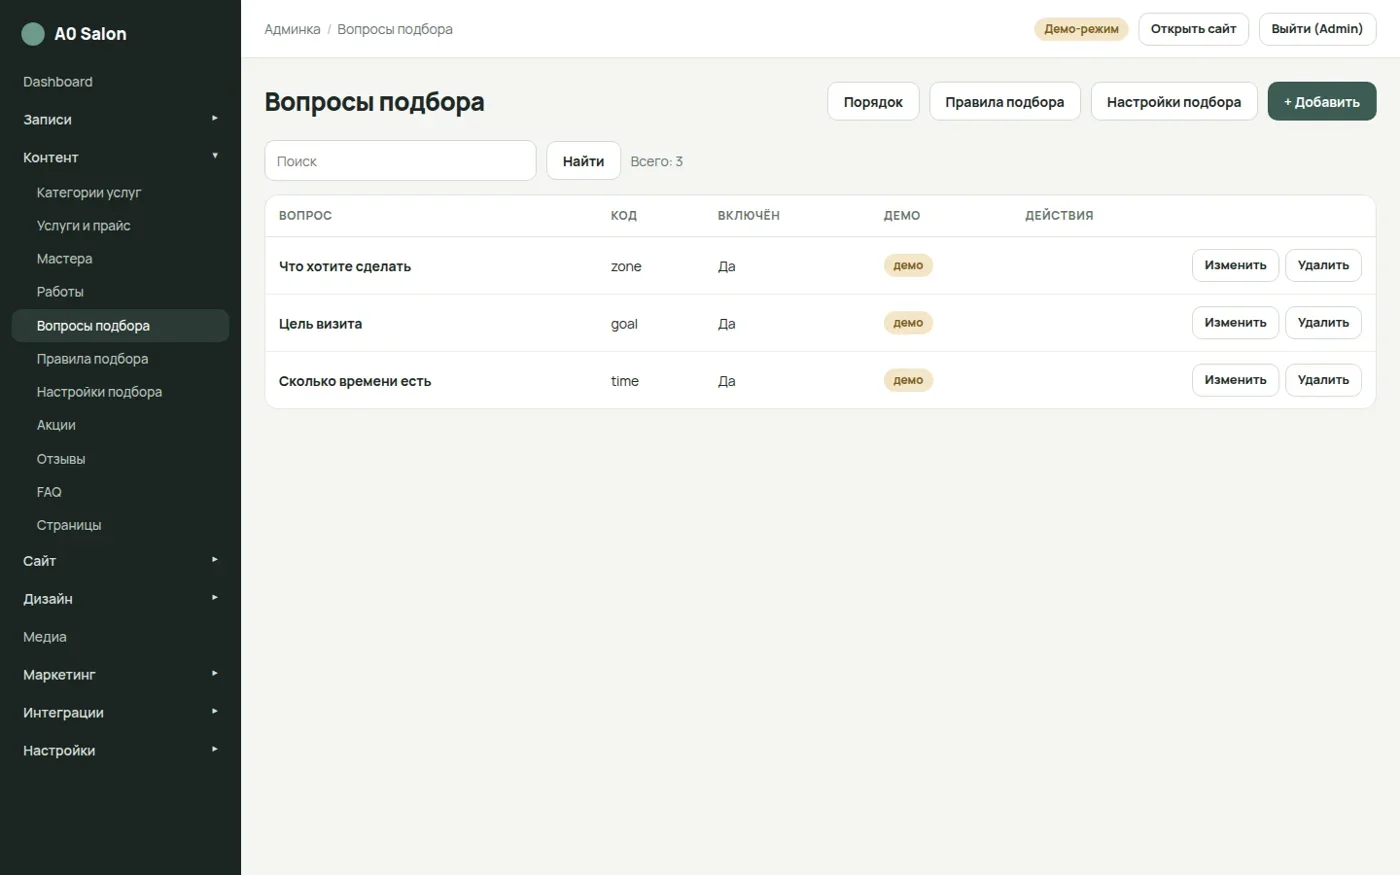Click Изменить for Сколько времени есть

point(1235,380)
